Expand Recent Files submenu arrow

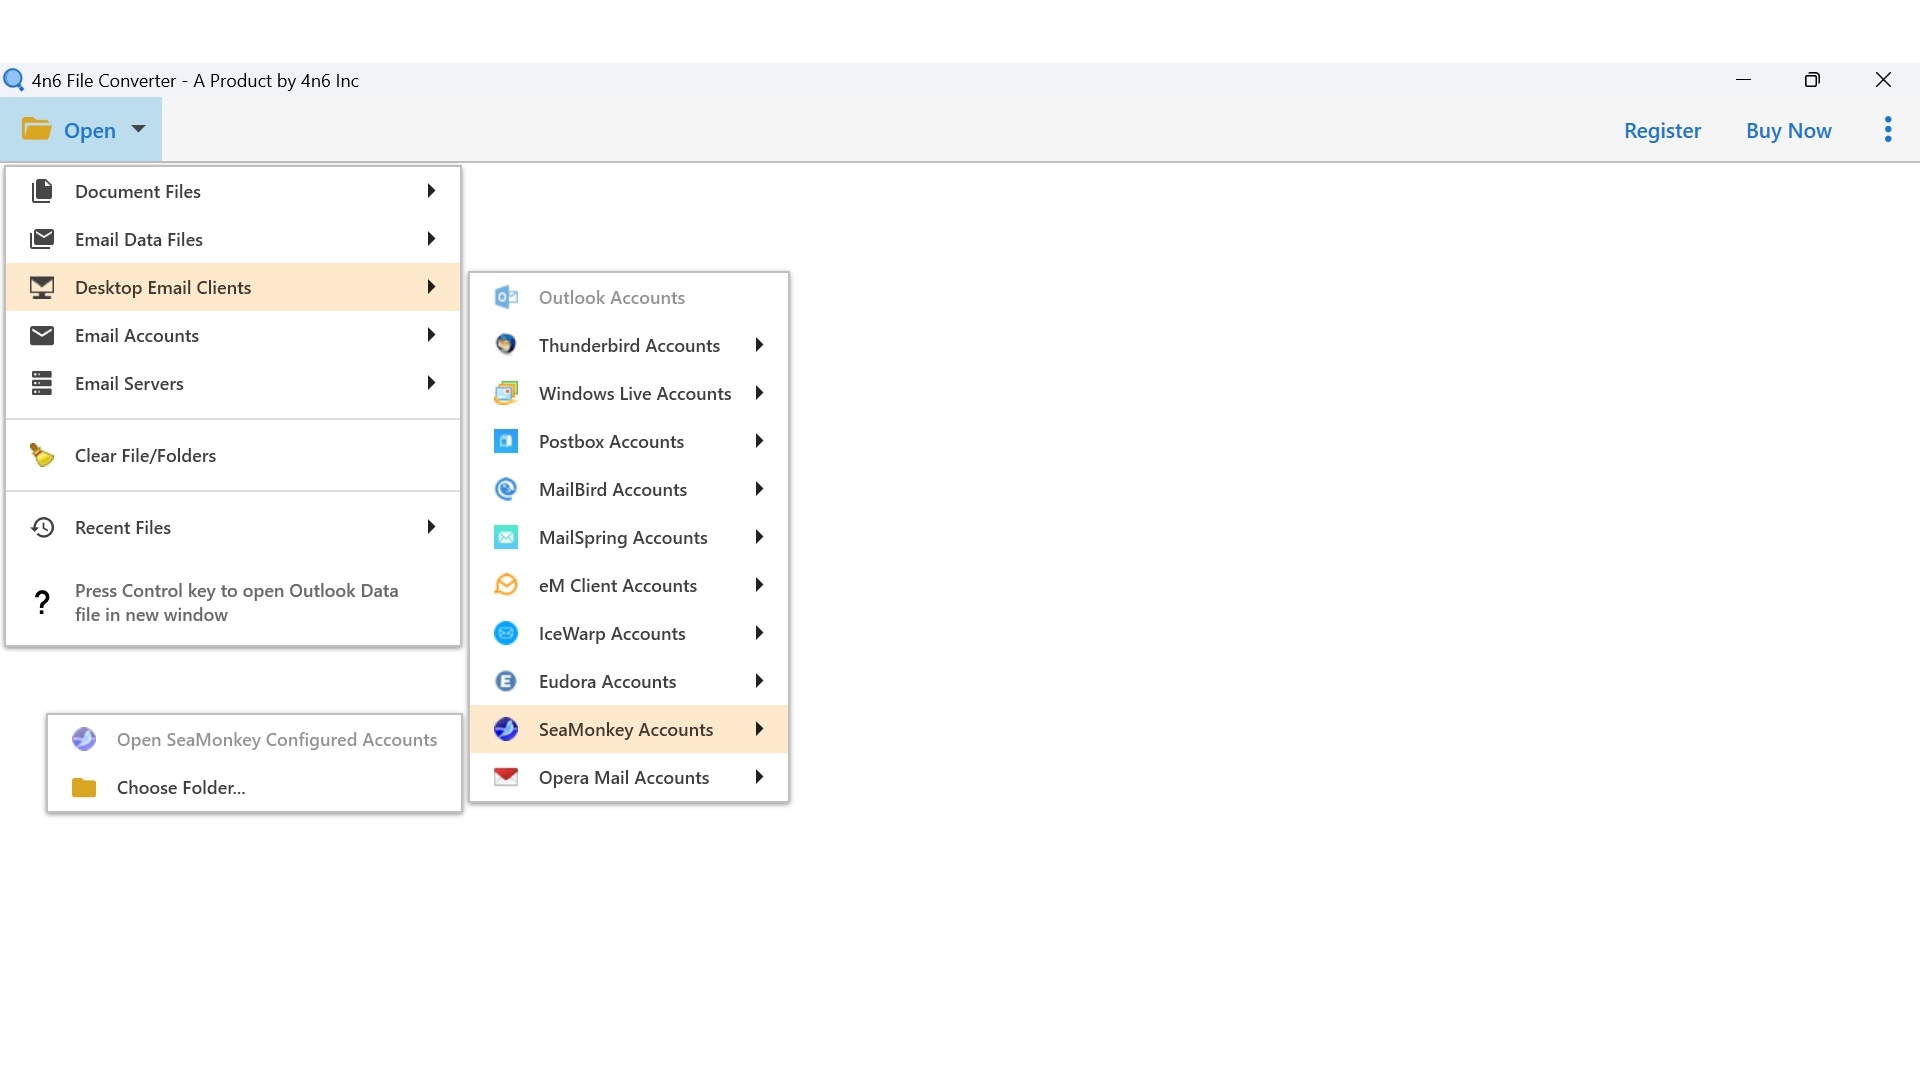[431, 527]
